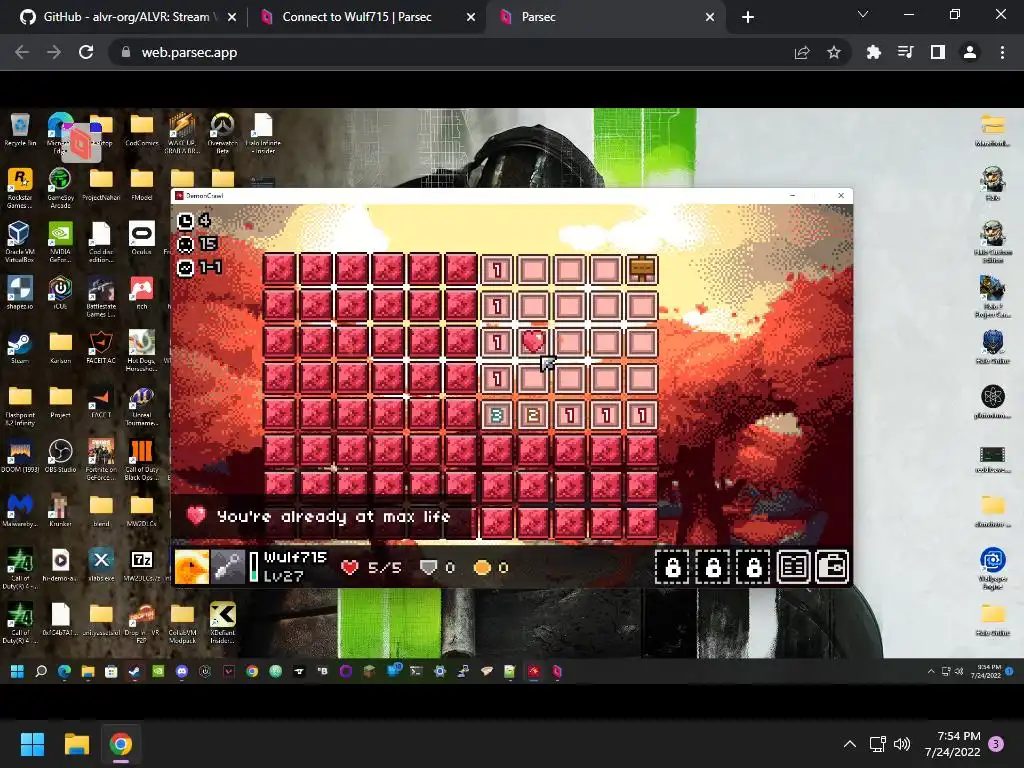
Task: Click the wooden signpost tile in the grid
Action: [642, 269]
